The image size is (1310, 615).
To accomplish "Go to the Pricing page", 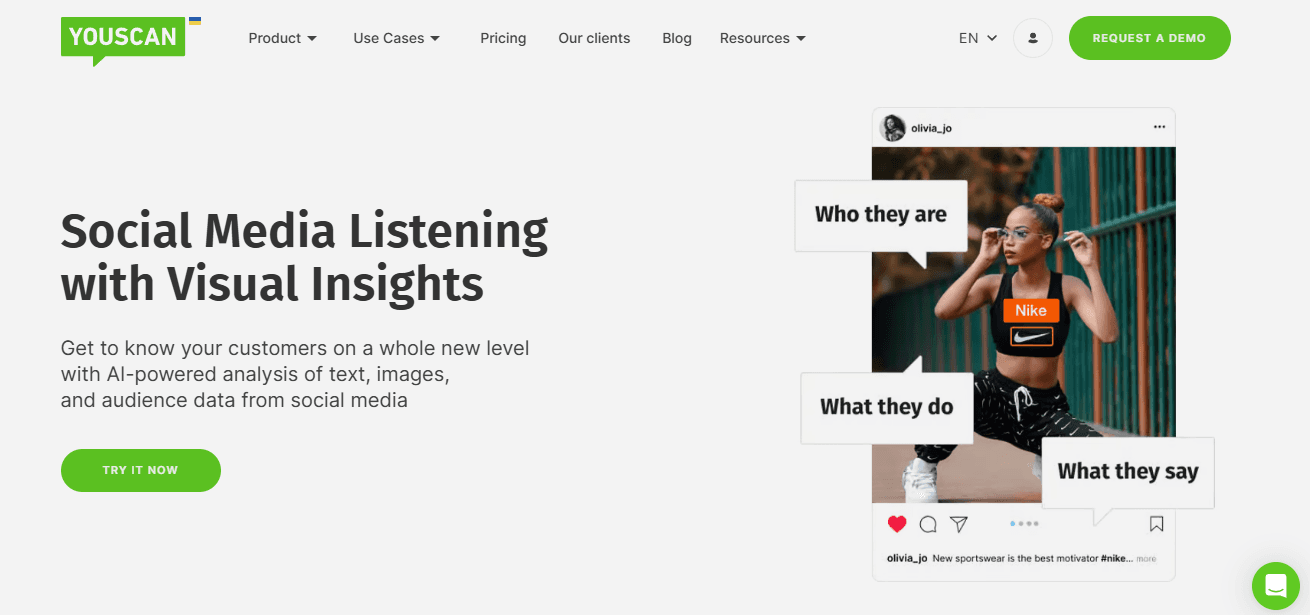I will point(503,38).
